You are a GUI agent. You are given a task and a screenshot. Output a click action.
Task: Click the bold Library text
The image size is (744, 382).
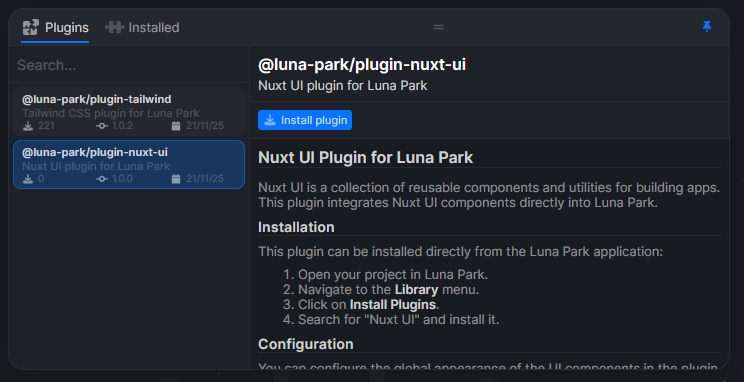point(416,289)
